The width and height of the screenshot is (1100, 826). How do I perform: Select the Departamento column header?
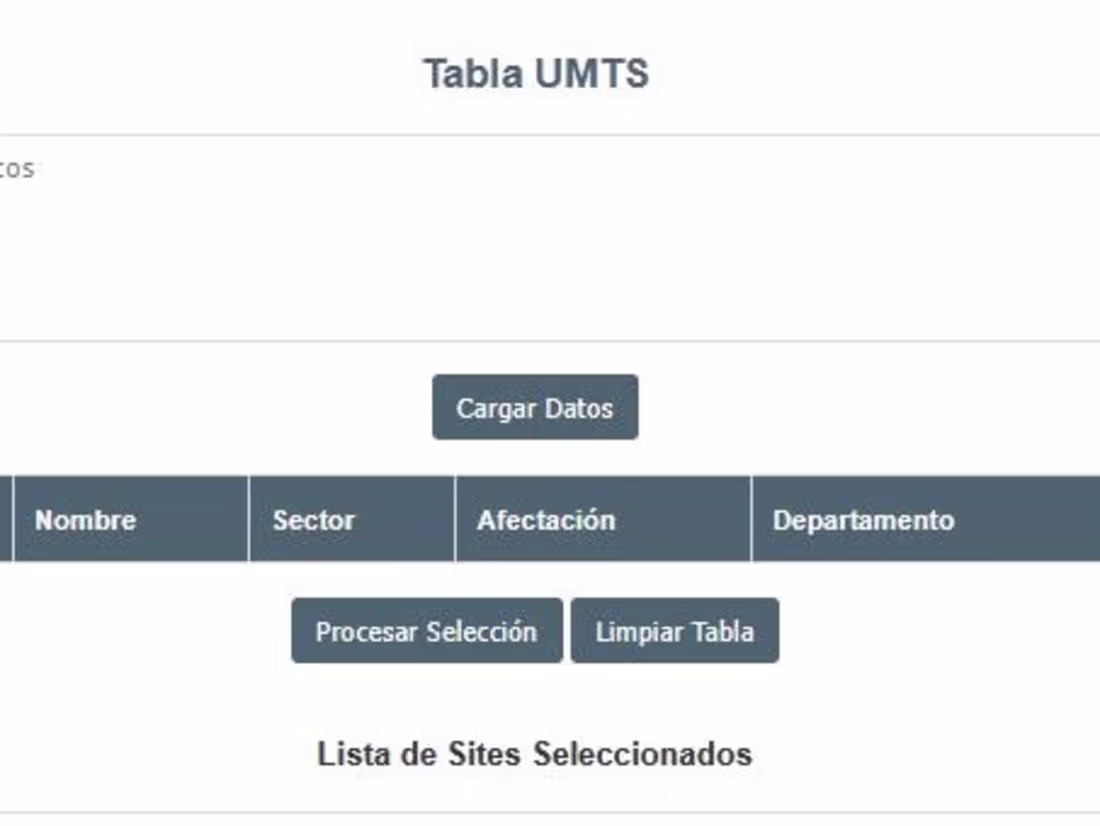coord(863,520)
